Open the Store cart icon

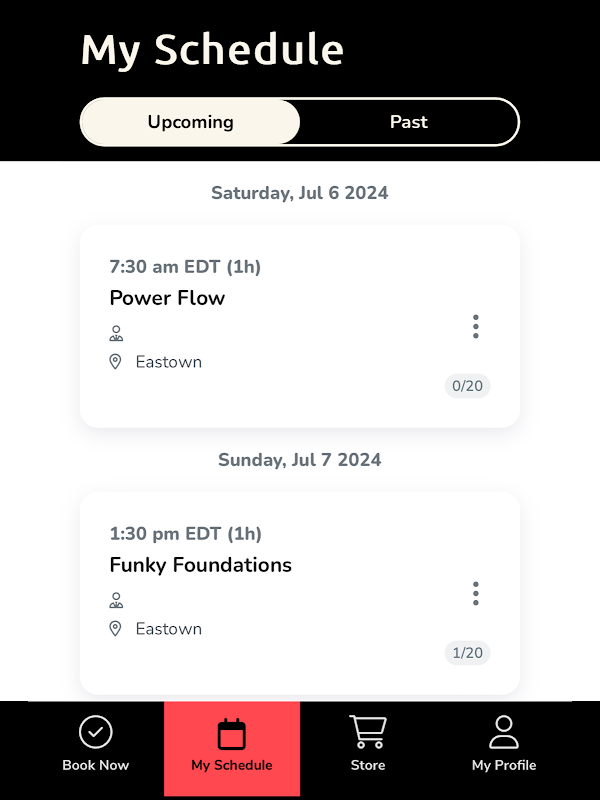pyautogui.click(x=368, y=732)
